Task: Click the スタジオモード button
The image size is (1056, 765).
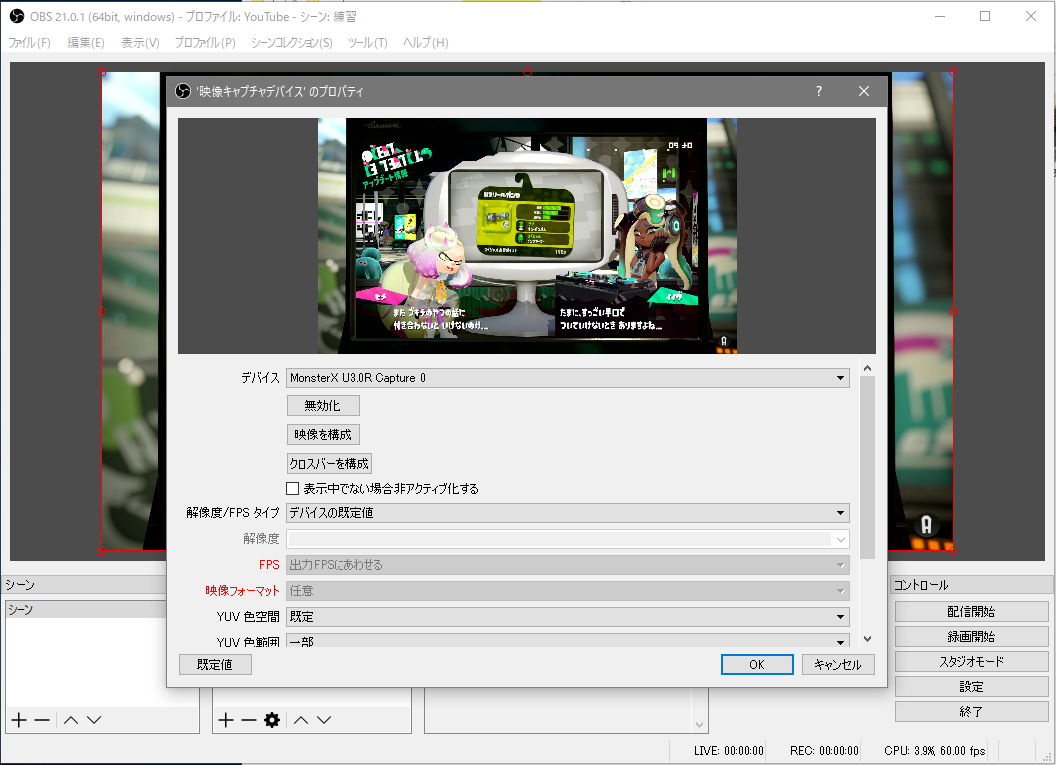Action: coord(971,661)
